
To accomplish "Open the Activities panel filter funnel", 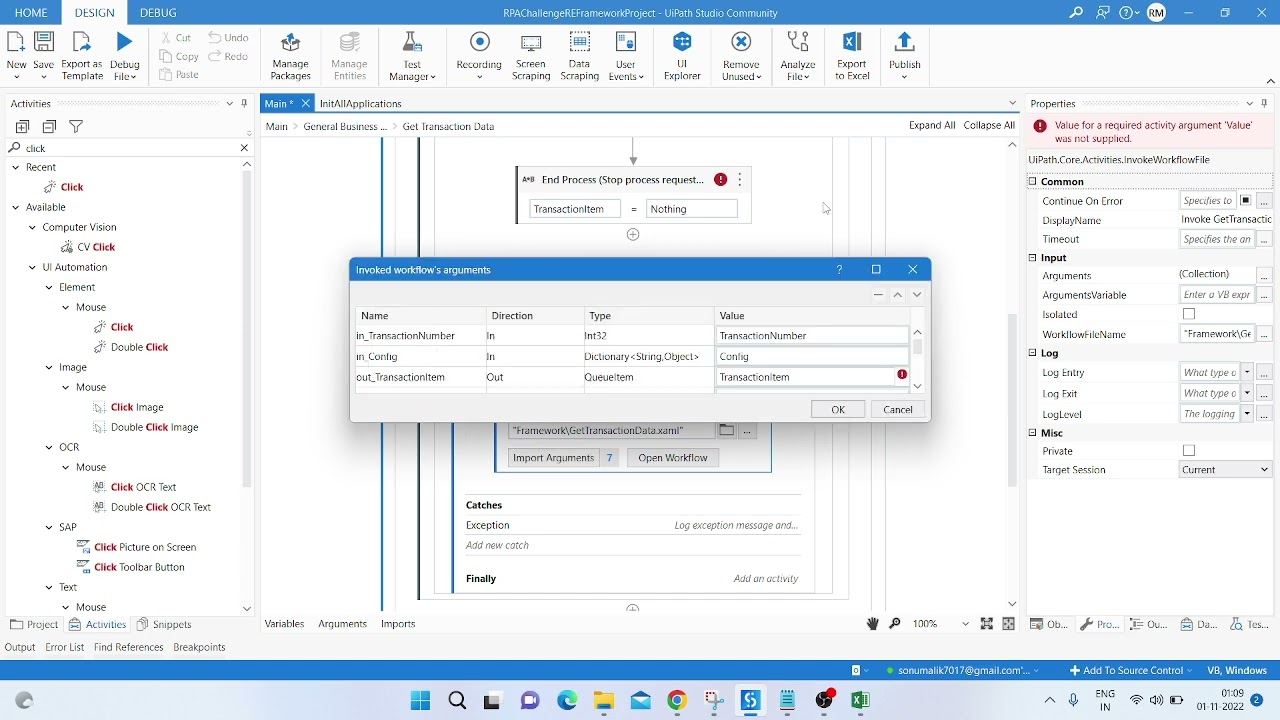I will click(76, 127).
